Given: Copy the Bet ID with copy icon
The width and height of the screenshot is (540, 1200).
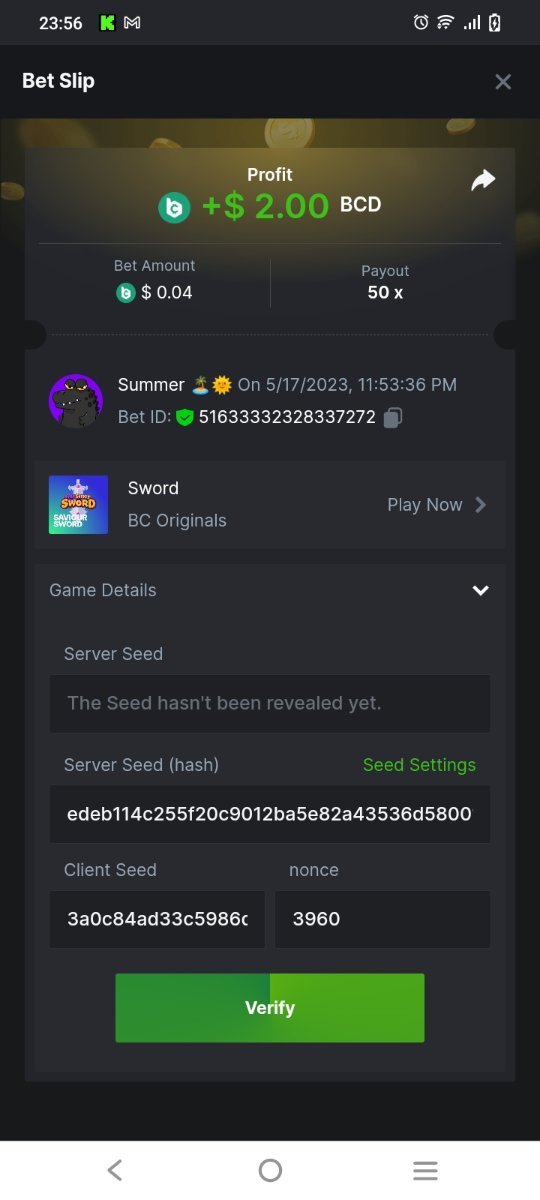Looking at the screenshot, I should 393,417.
